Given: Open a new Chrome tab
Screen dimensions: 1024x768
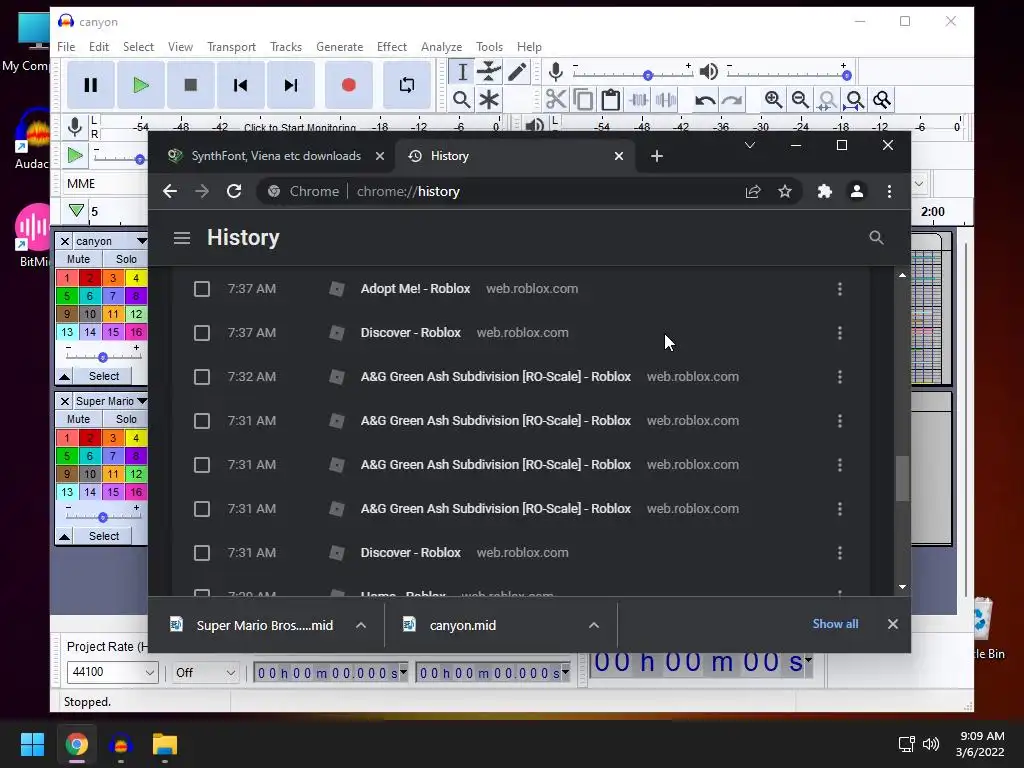Looking at the screenshot, I should point(657,156).
